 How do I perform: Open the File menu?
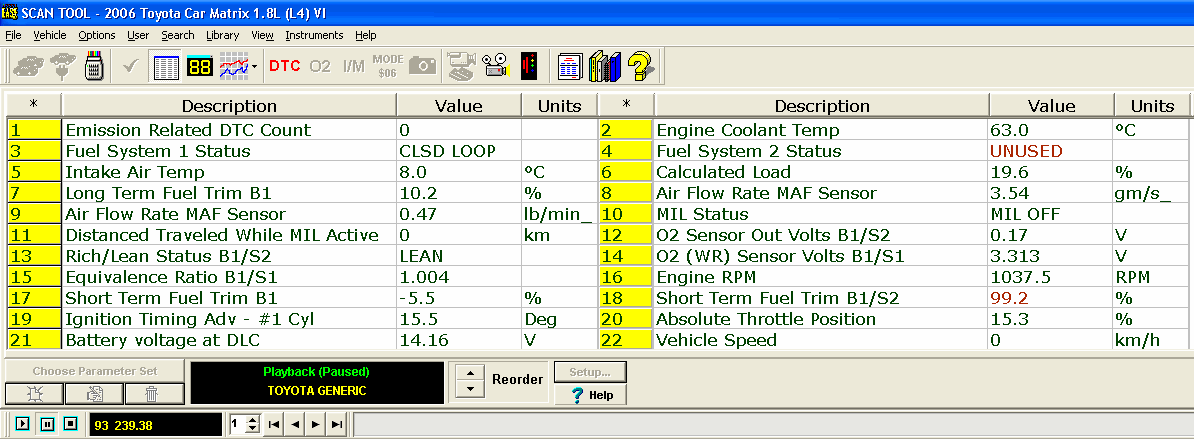tap(13, 35)
